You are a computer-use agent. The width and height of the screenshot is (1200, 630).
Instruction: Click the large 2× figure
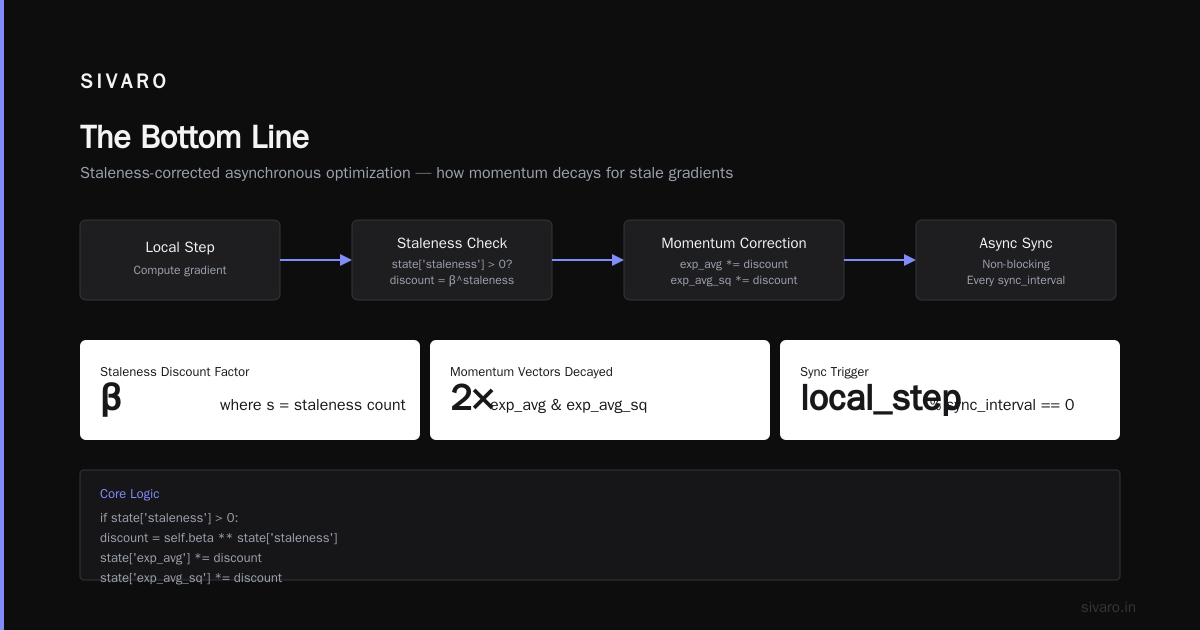472,398
